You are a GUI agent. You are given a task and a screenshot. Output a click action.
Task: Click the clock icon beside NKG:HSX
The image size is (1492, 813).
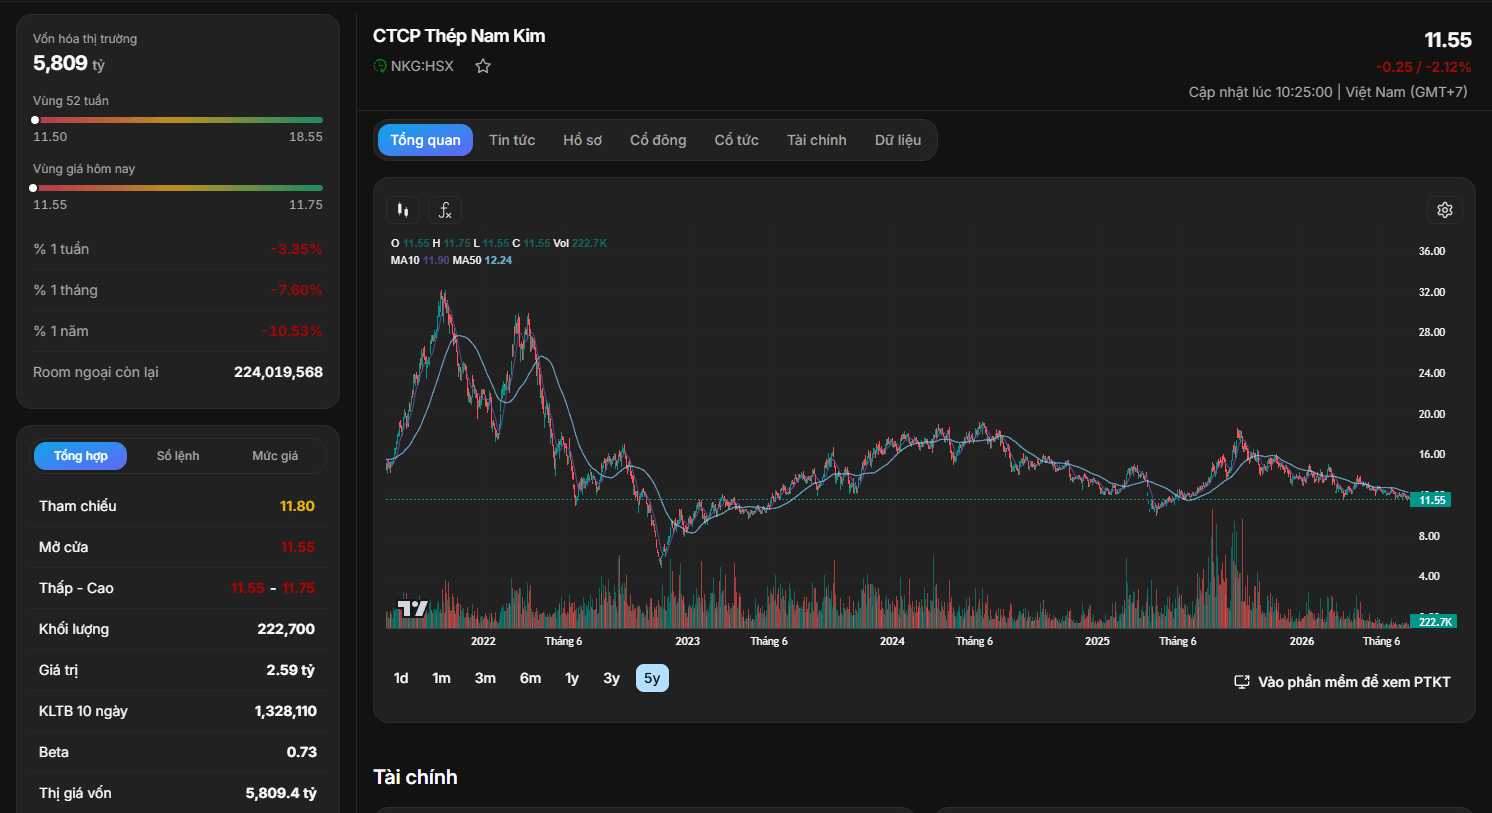point(380,66)
